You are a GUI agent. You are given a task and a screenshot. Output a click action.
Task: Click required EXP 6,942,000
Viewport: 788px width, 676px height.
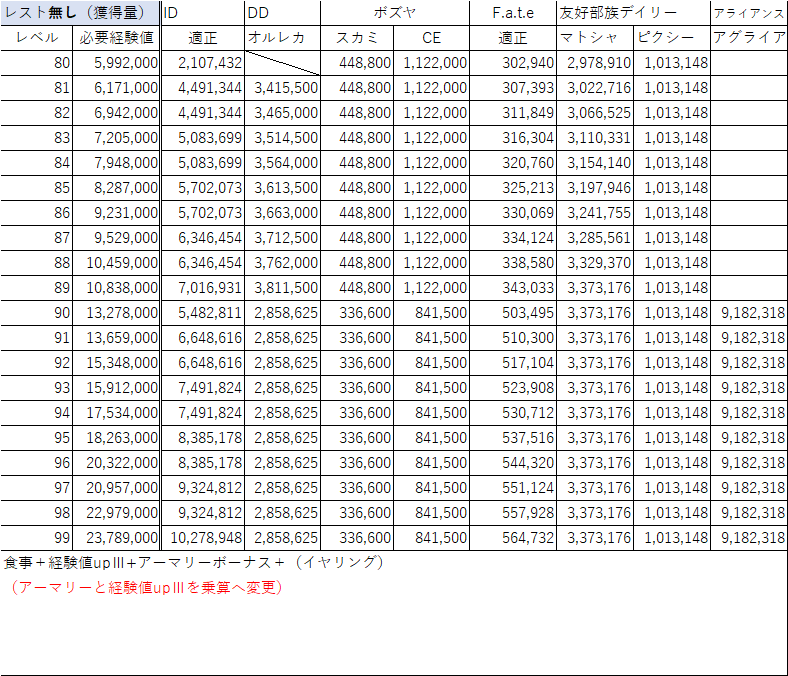[x=116, y=113]
